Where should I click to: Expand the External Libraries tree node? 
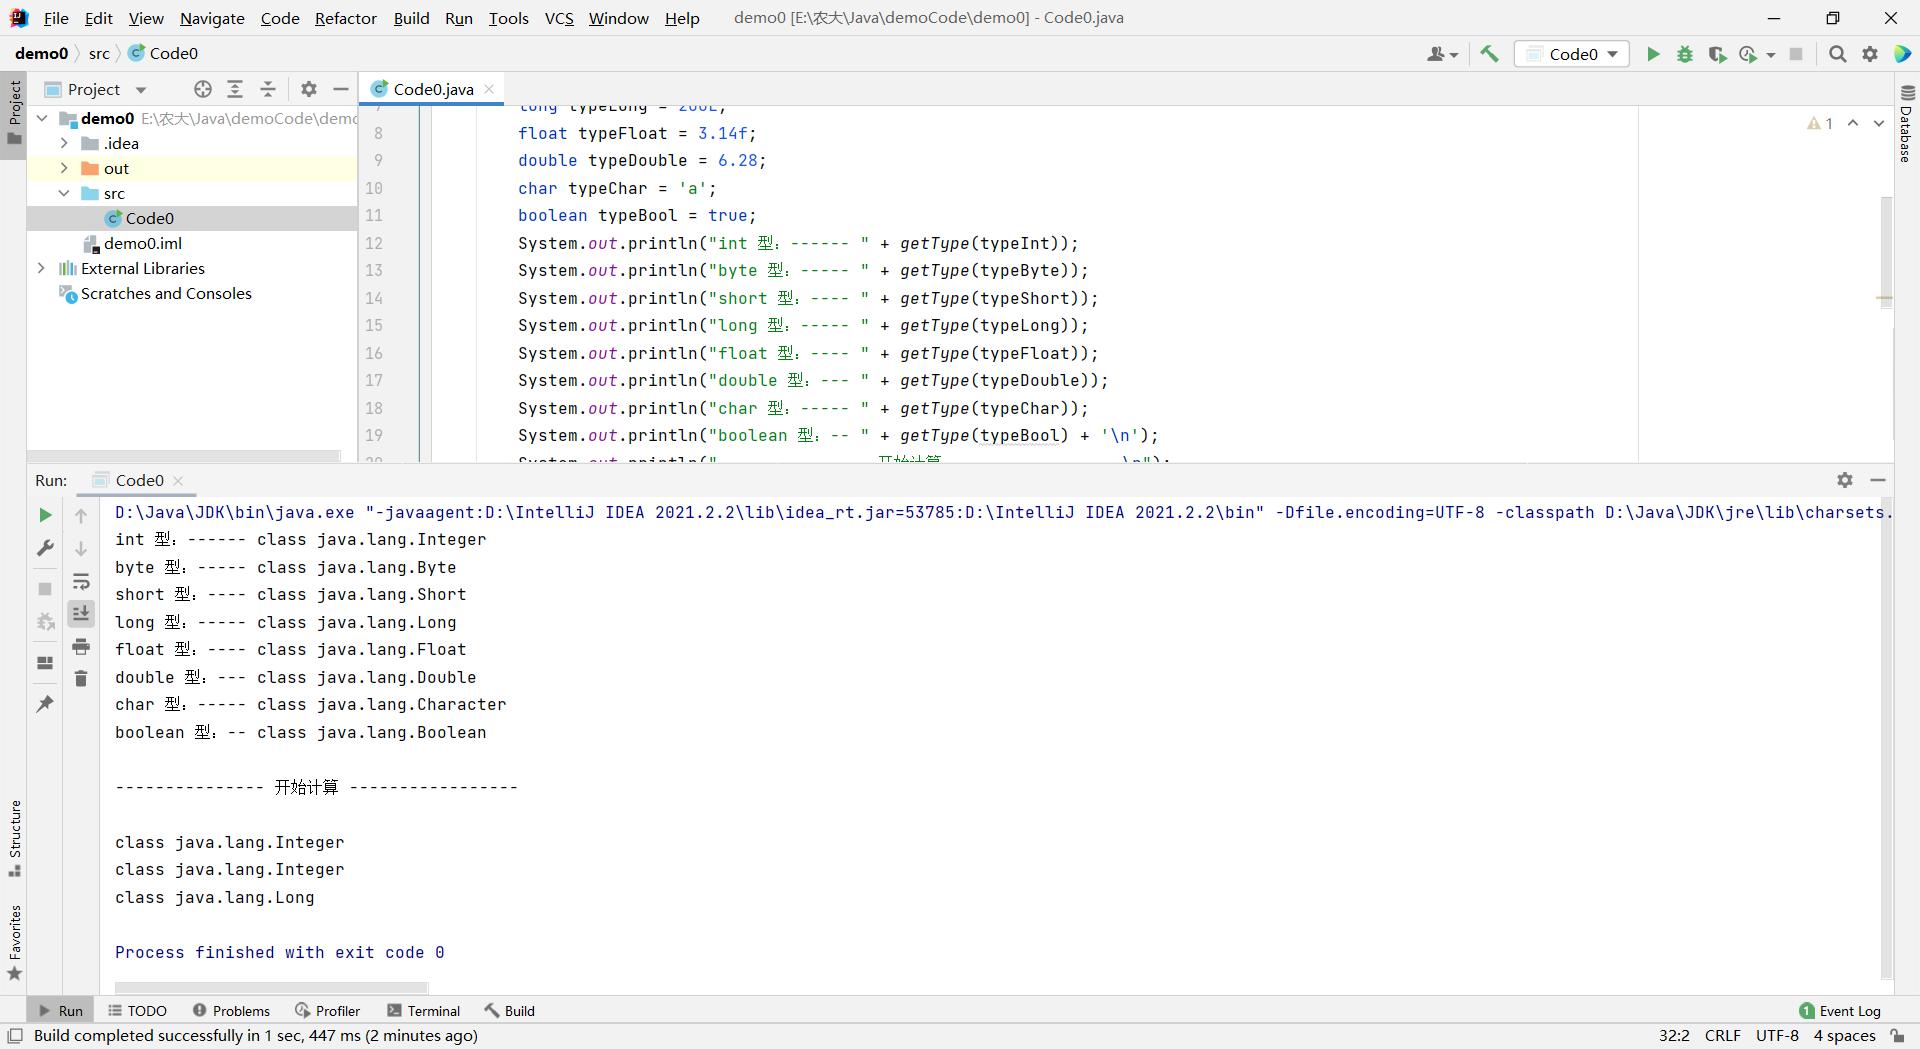coord(41,268)
